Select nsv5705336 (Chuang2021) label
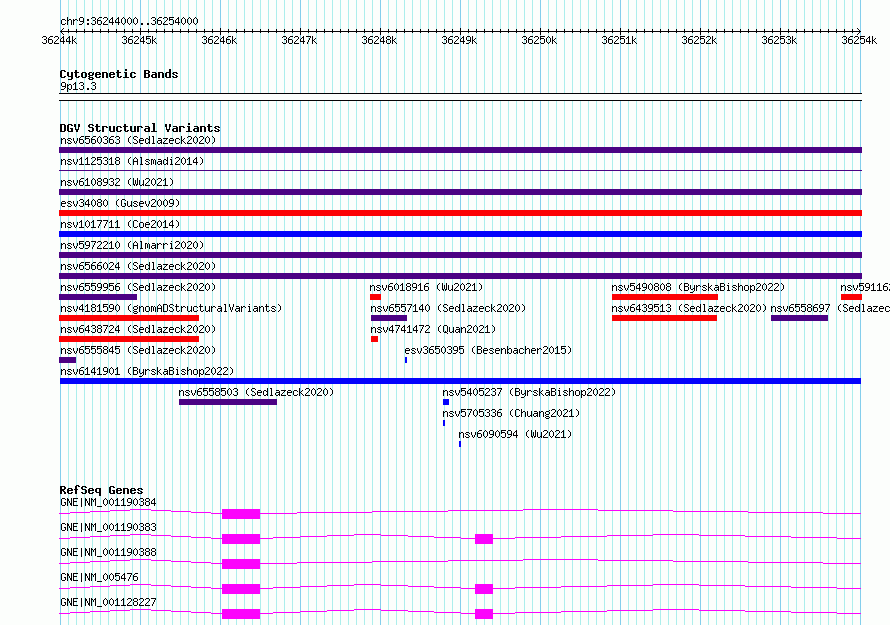The width and height of the screenshot is (890, 625). [x=511, y=413]
